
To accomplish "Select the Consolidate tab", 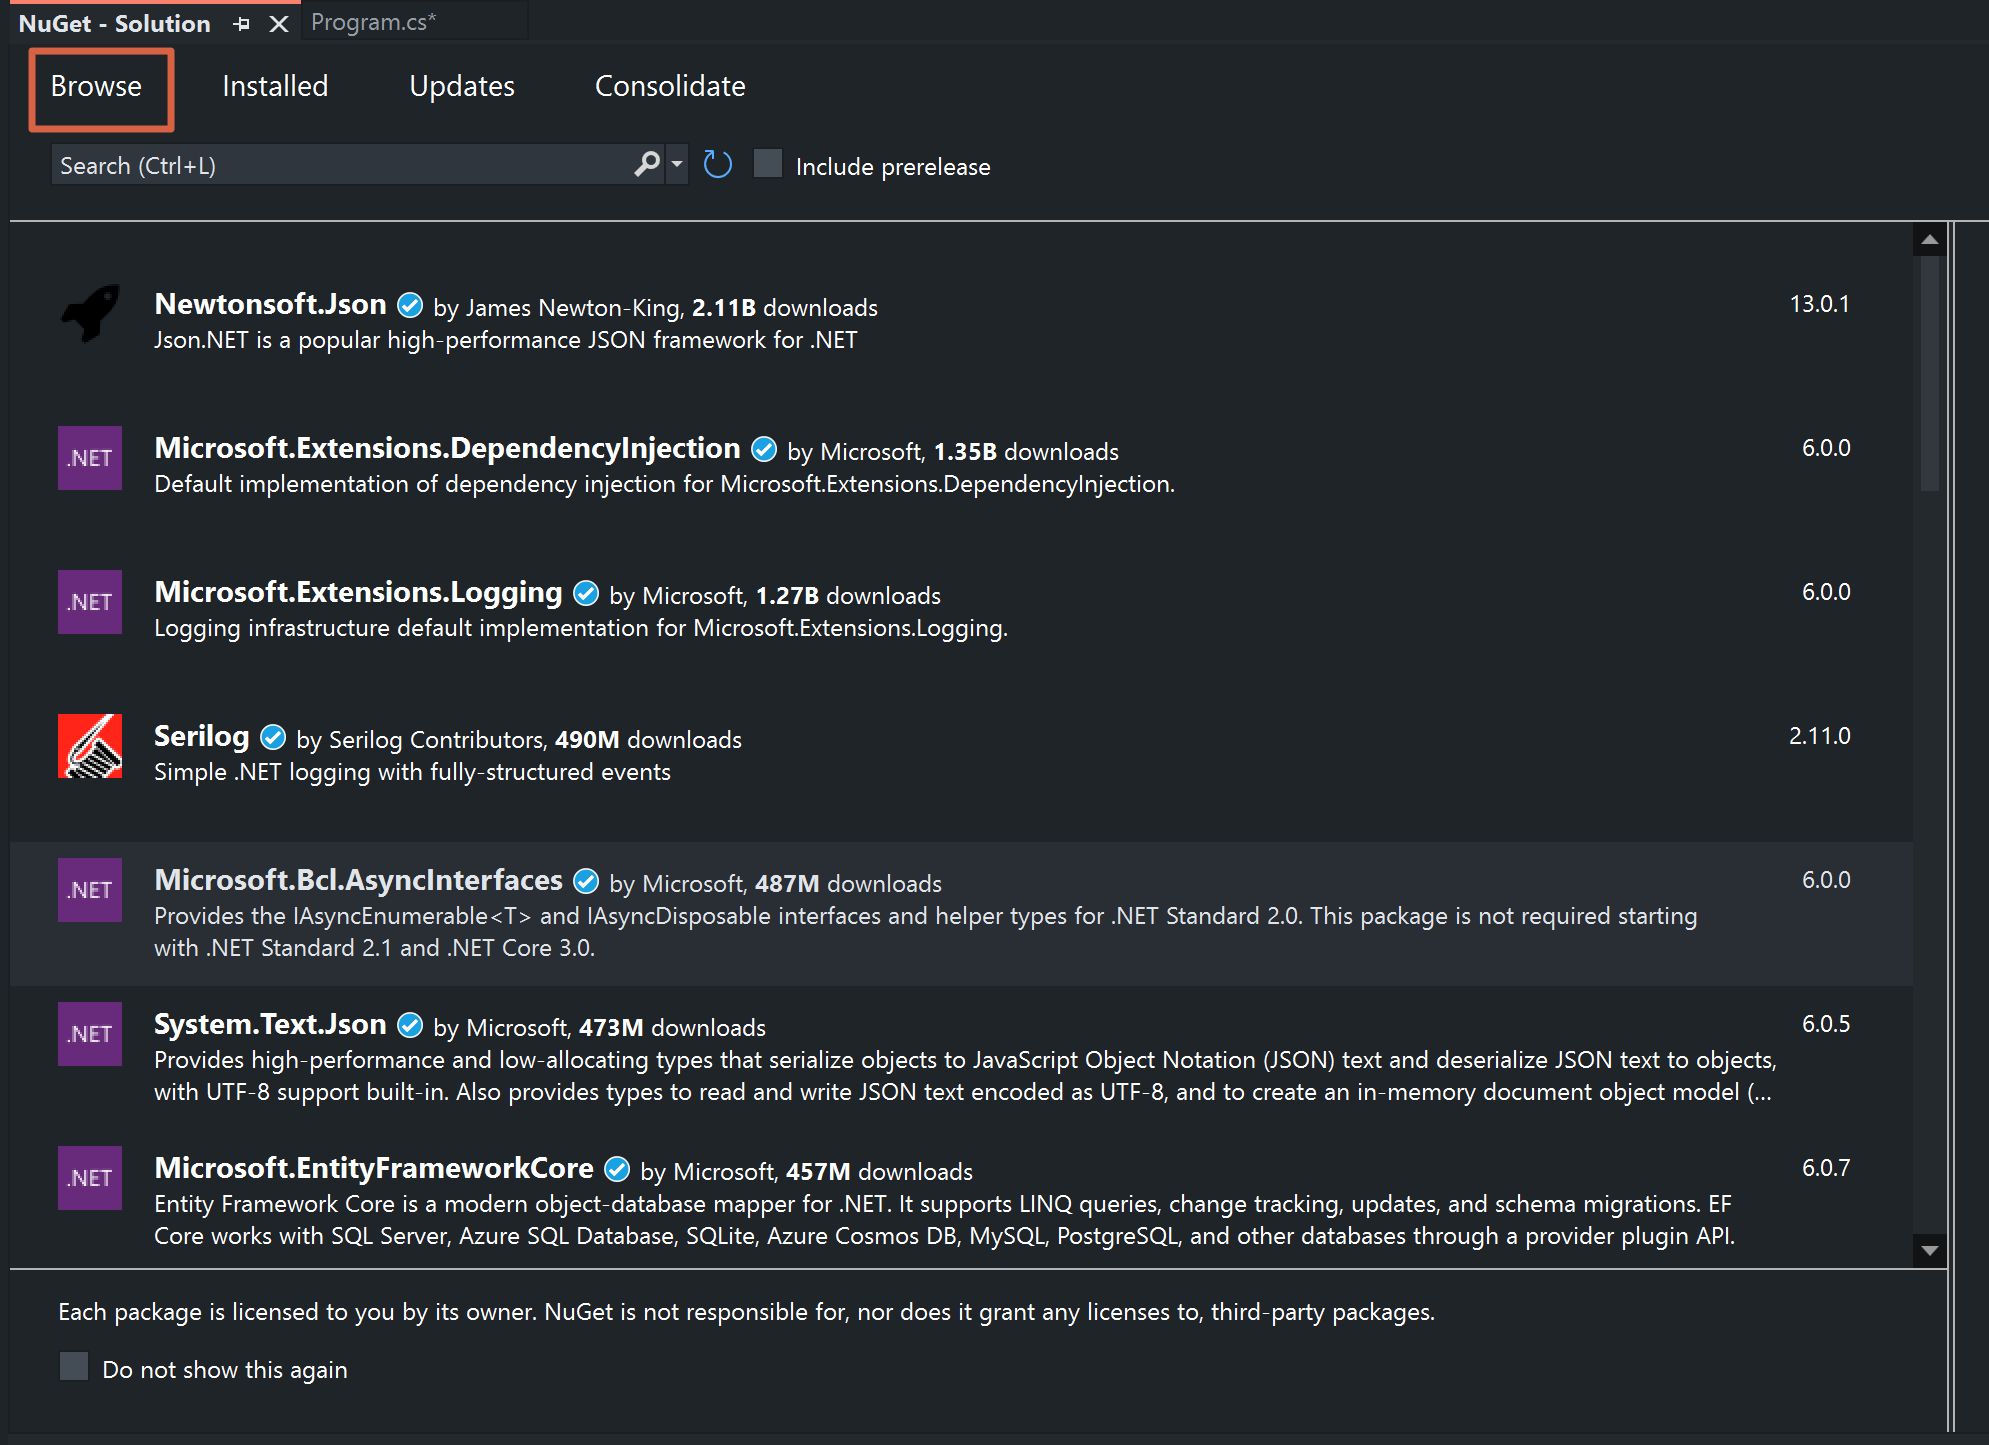I will (x=670, y=86).
